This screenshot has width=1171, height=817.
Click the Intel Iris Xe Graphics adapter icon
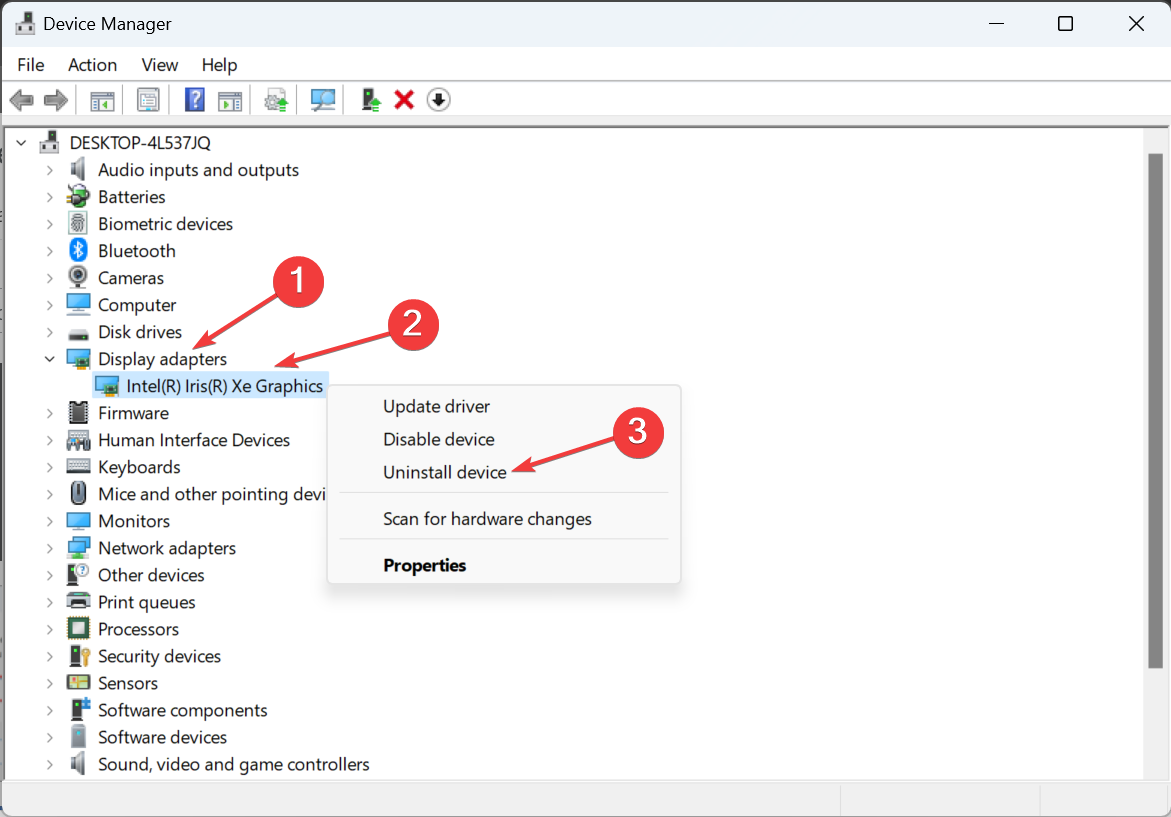pos(108,386)
